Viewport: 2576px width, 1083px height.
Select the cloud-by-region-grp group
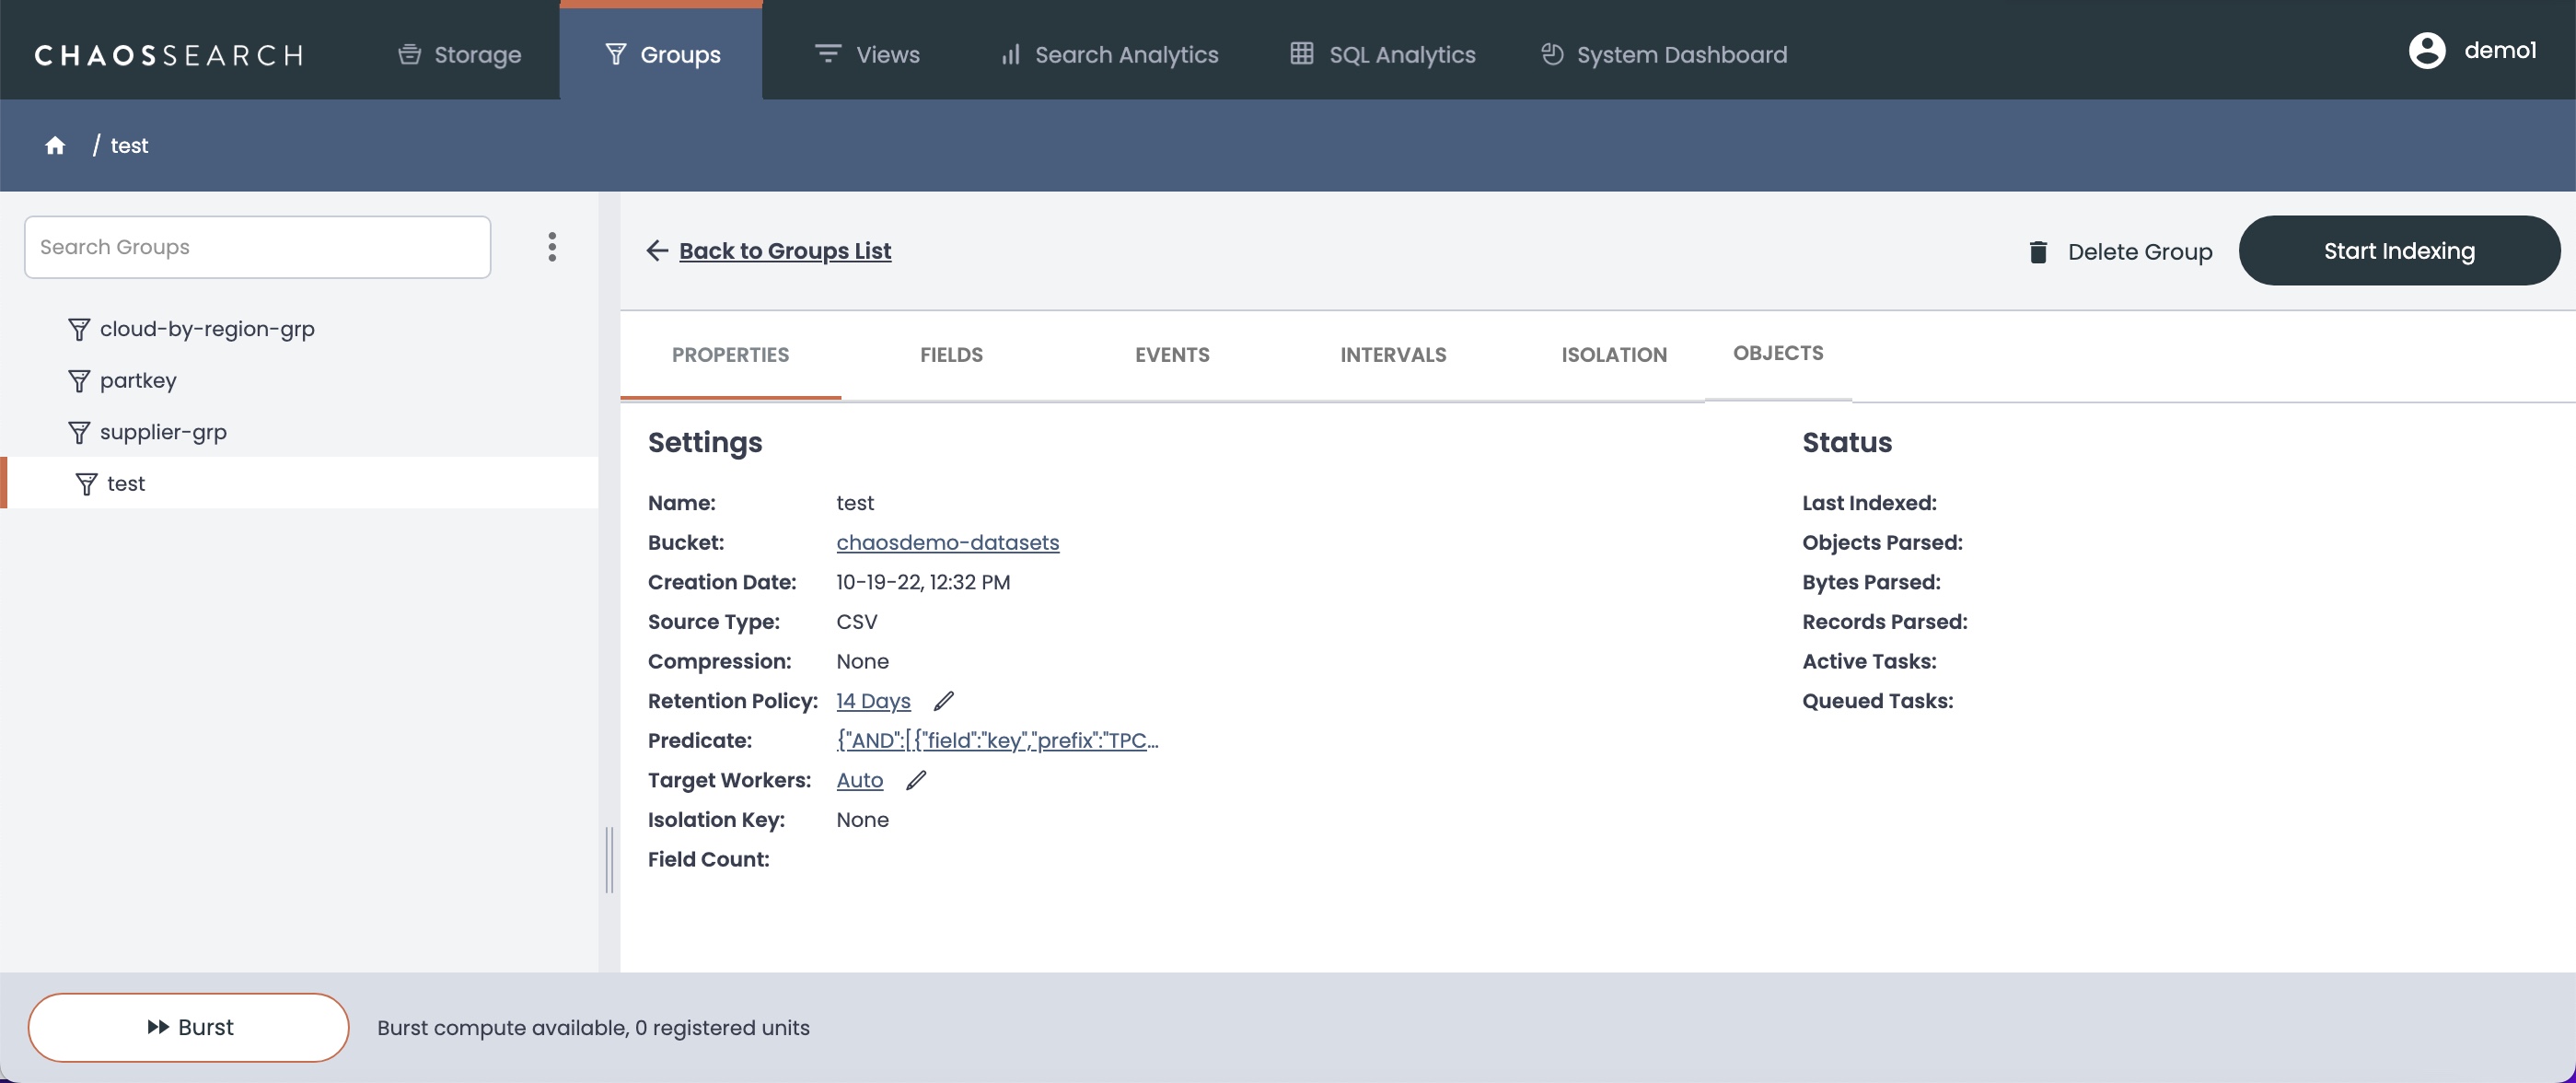pos(206,329)
